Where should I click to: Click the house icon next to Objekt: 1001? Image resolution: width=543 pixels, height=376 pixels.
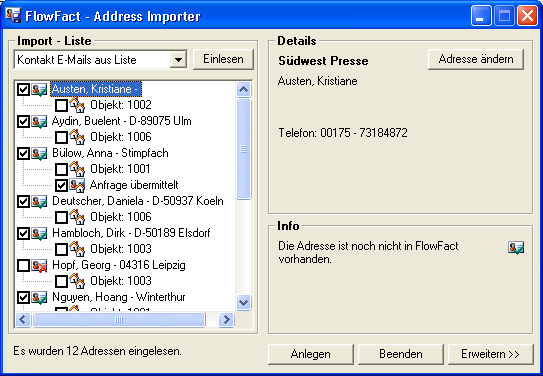pos(77,169)
